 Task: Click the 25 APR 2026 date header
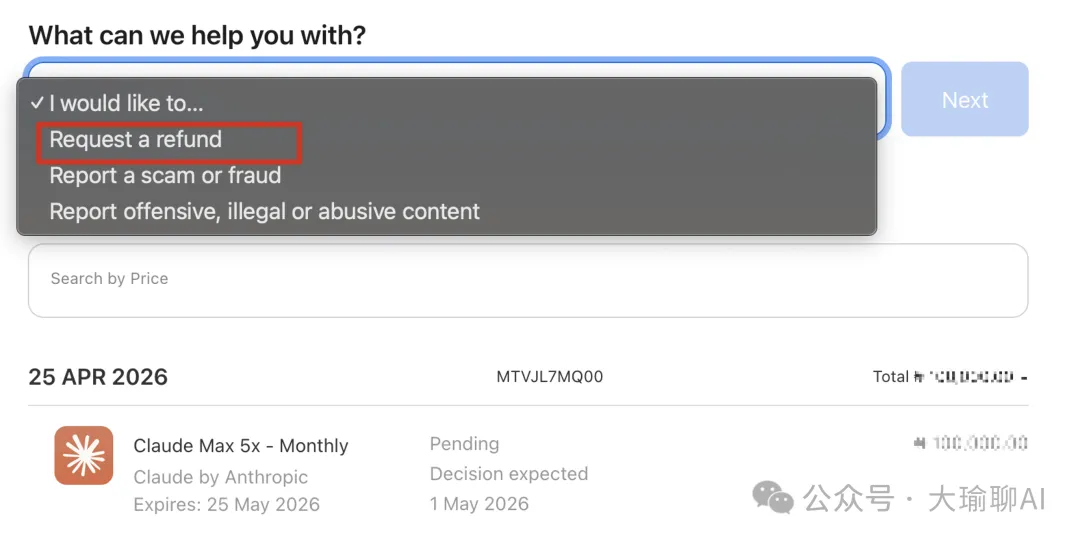click(x=98, y=377)
